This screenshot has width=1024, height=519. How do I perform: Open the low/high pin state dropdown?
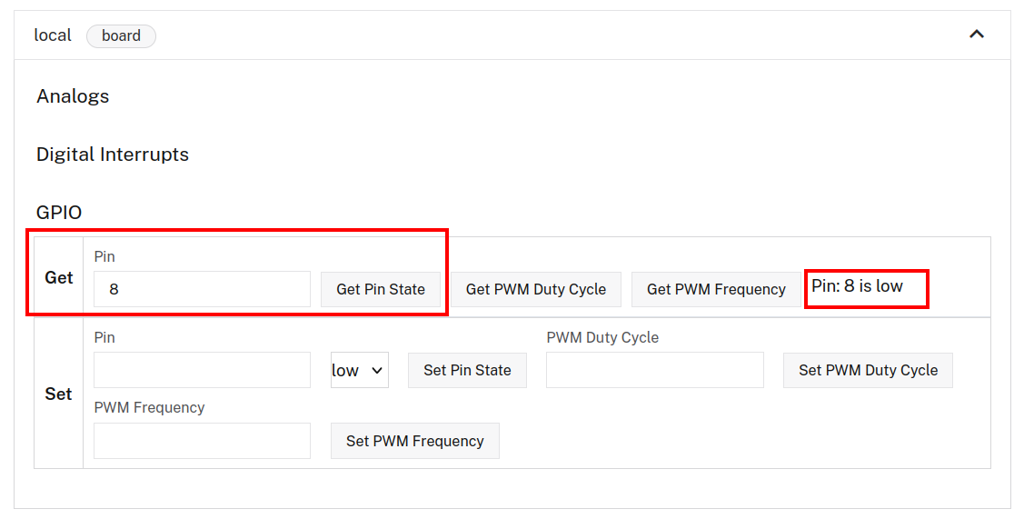click(359, 370)
